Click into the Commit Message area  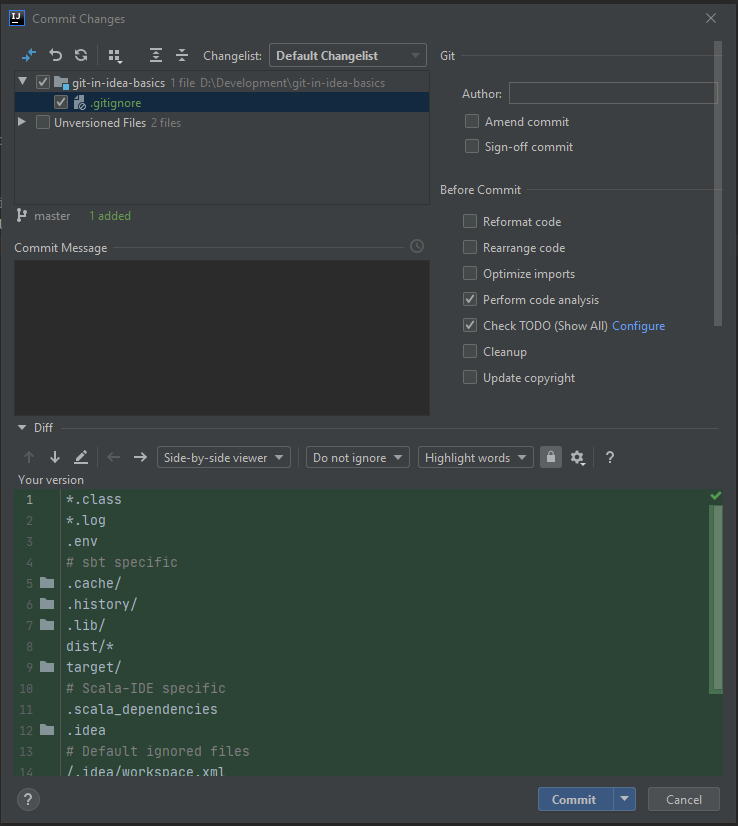(x=222, y=338)
